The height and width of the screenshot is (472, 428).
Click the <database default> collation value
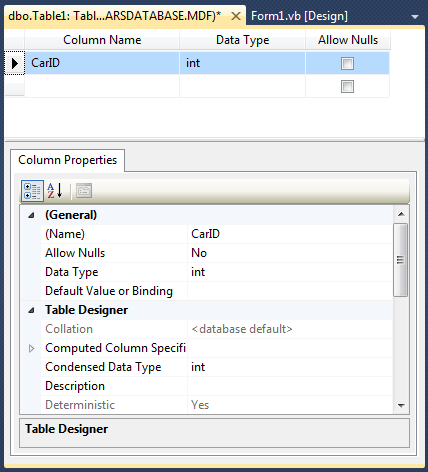(x=242, y=329)
